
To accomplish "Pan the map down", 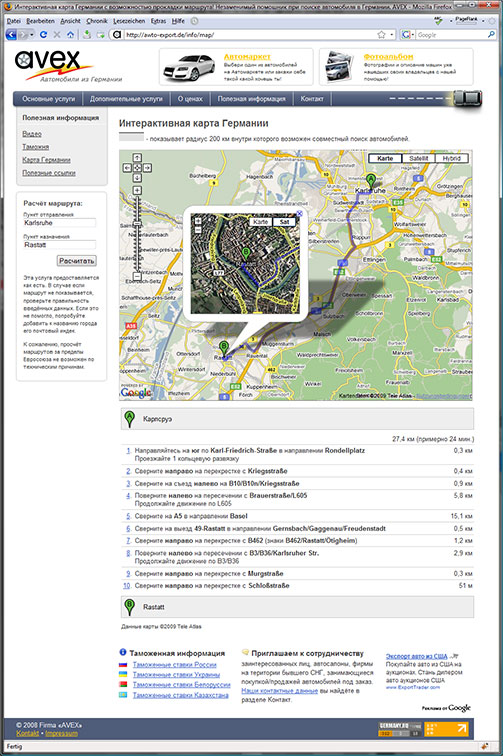I will point(137,178).
